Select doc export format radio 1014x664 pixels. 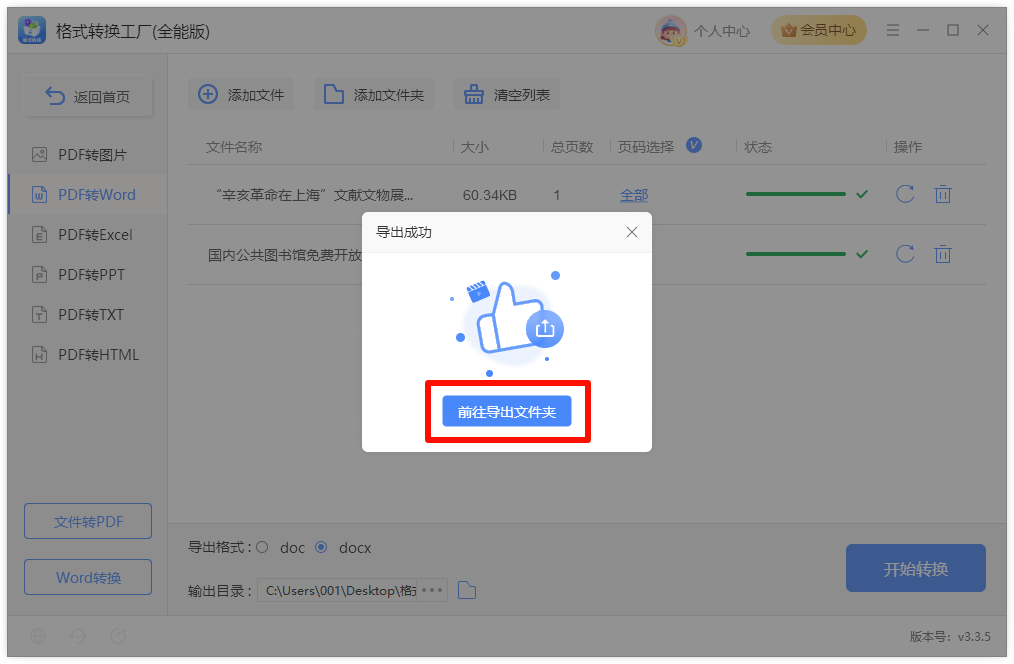tap(262, 548)
